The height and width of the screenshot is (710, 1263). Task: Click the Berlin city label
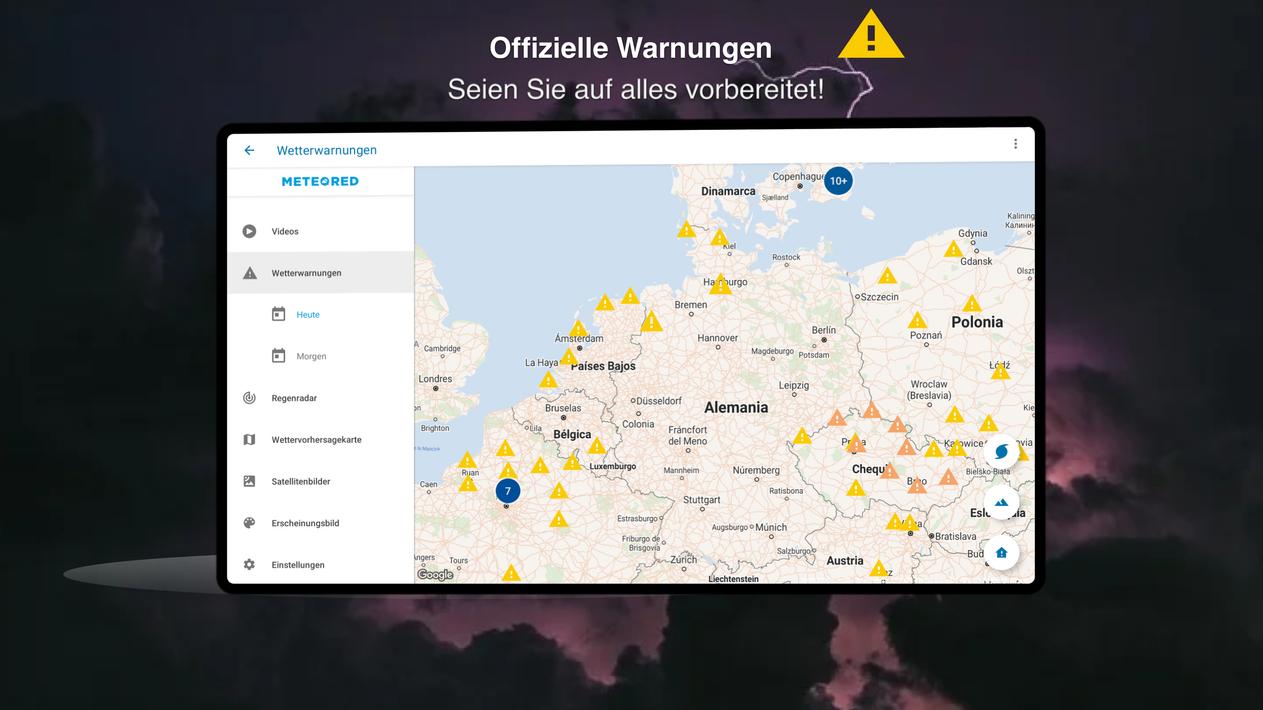pyautogui.click(x=824, y=330)
